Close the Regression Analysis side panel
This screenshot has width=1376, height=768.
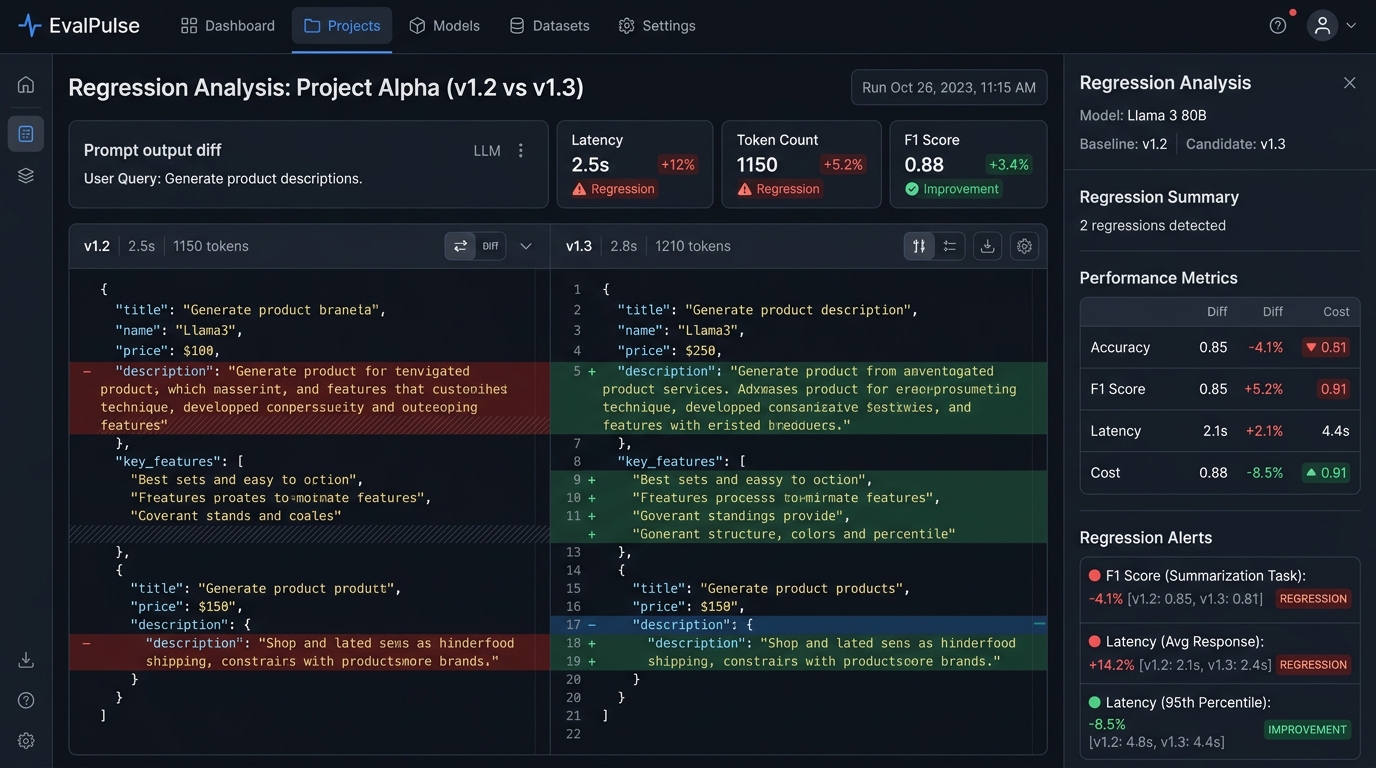click(x=1350, y=83)
